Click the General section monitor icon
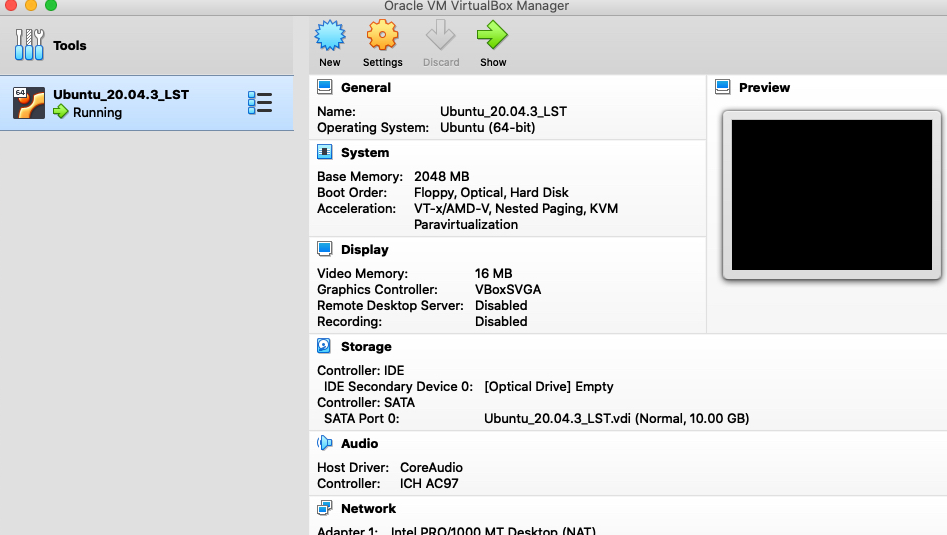The height and width of the screenshot is (535, 947). point(324,87)
